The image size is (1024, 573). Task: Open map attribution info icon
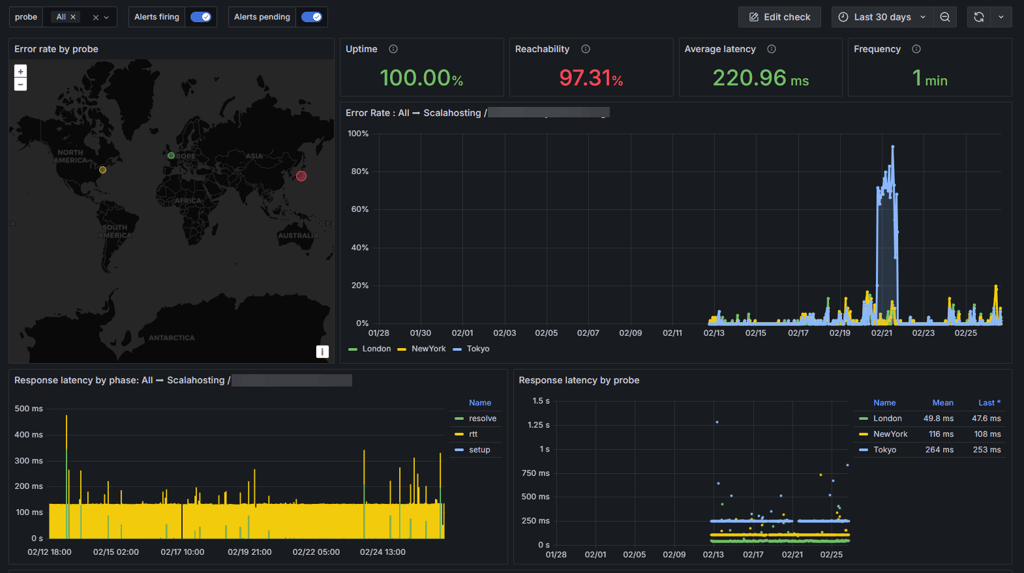point(322,352)
